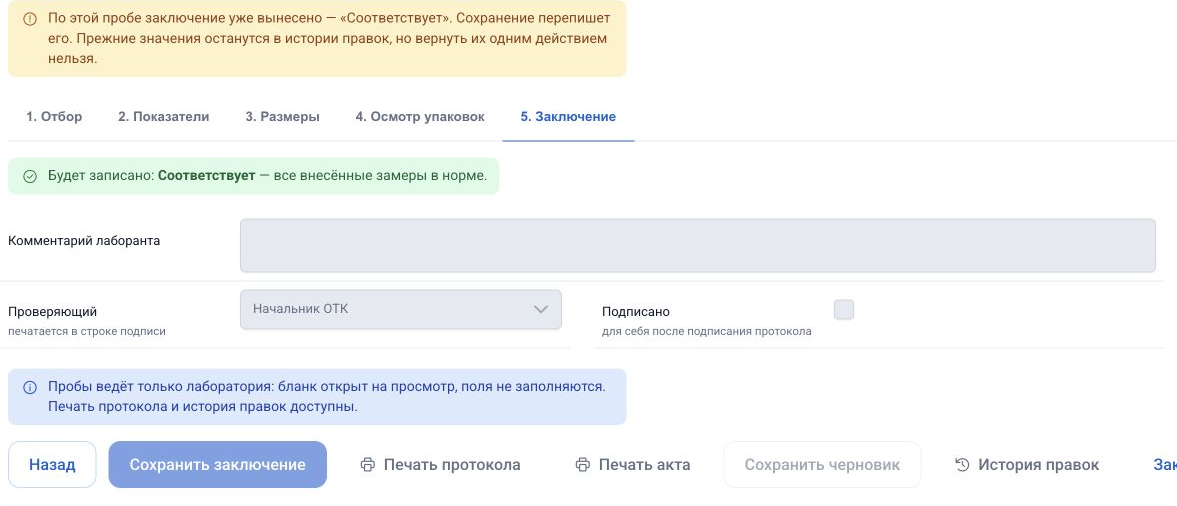
Task: Click the clock history icon beside История правок
Action: tap(962, 465)
